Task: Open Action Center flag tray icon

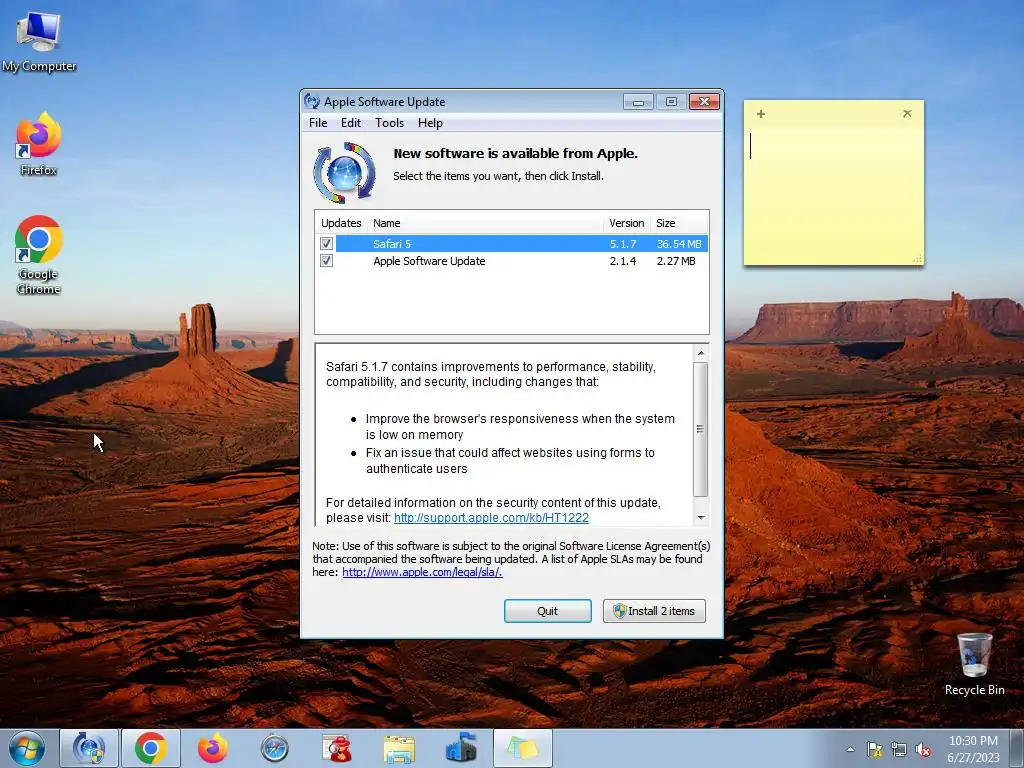Action: click(x=874, y=749)
